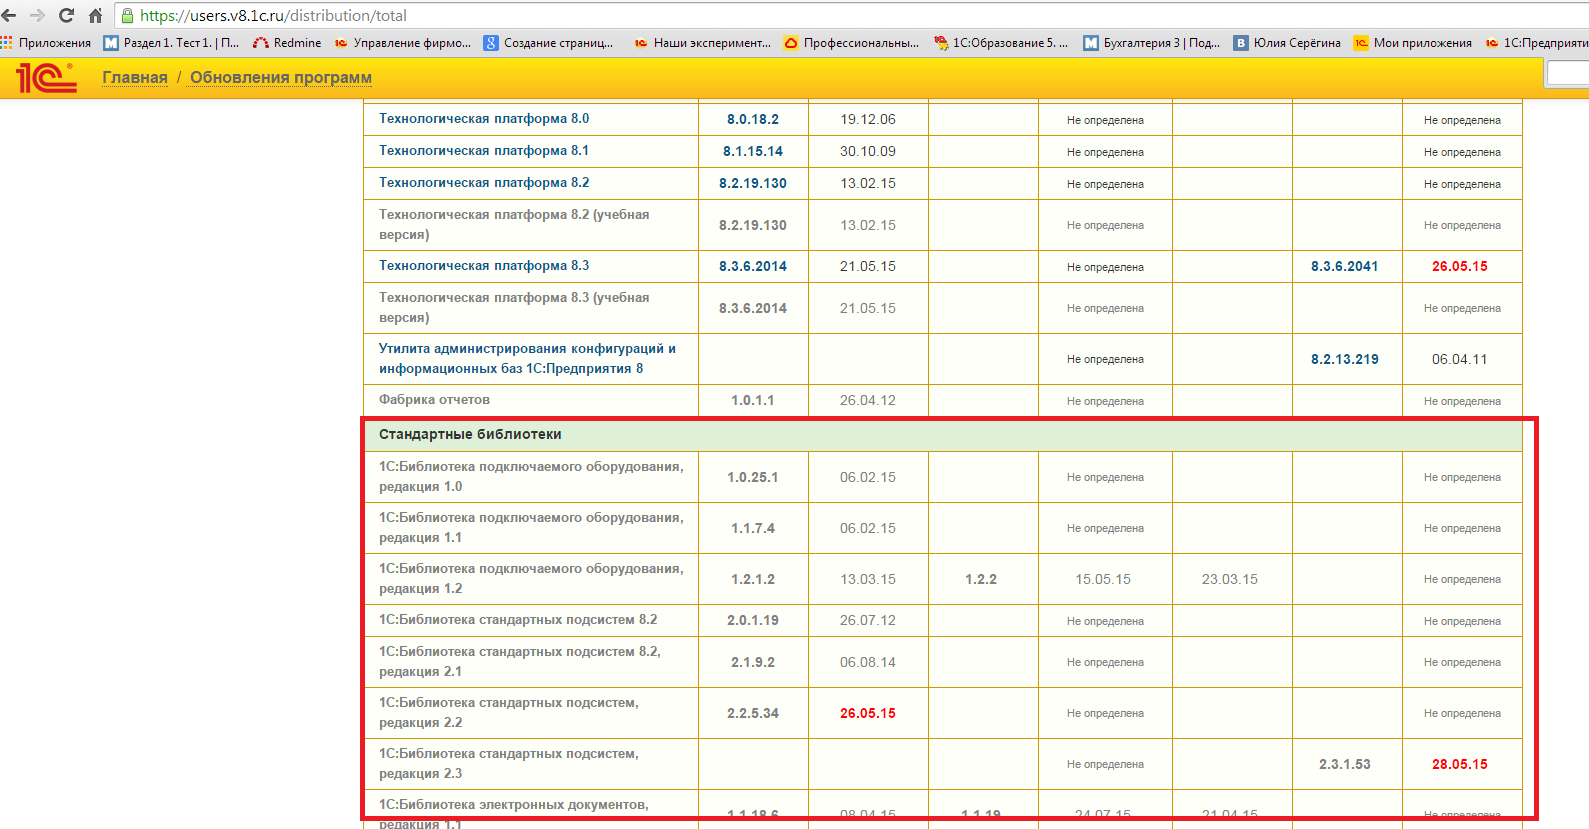Open Технологическая платформа 8.1 link

(484, 151)
